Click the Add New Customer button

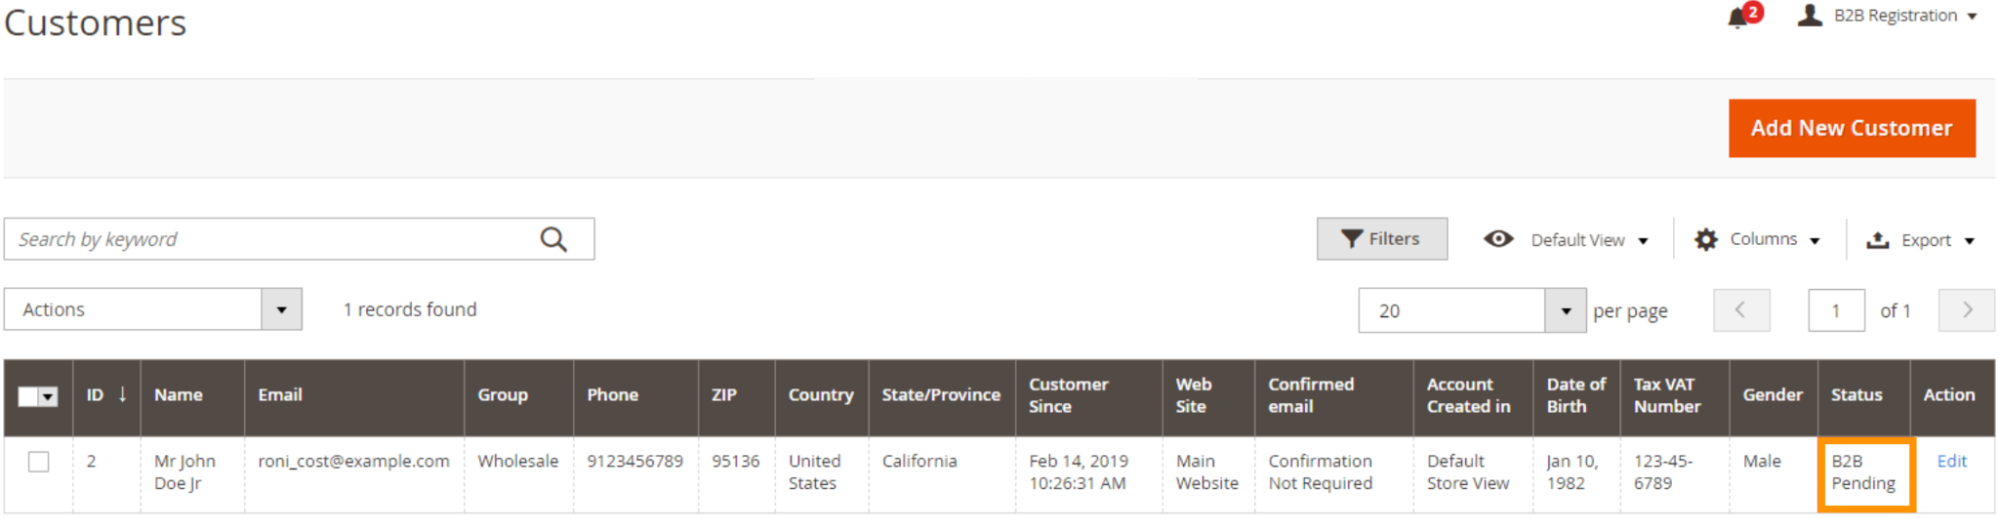[1851, 128]
